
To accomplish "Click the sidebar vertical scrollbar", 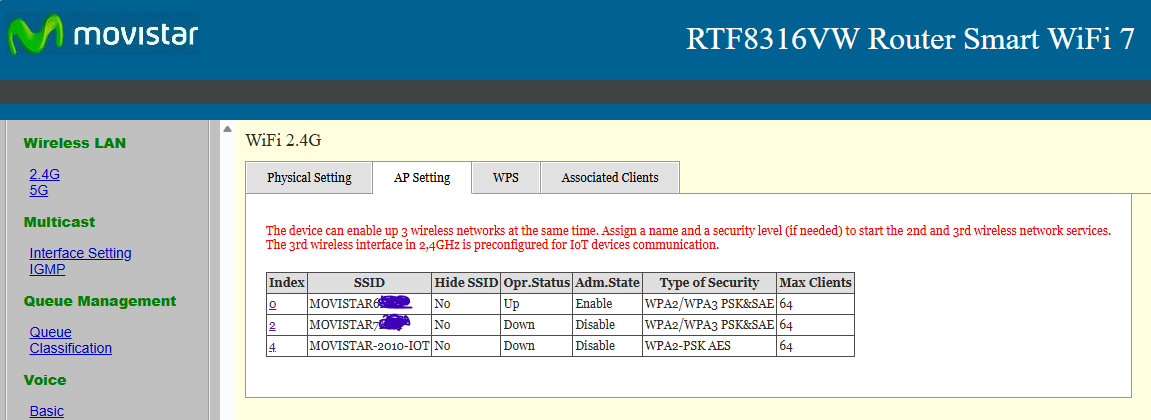I will [x=213, y=270].
